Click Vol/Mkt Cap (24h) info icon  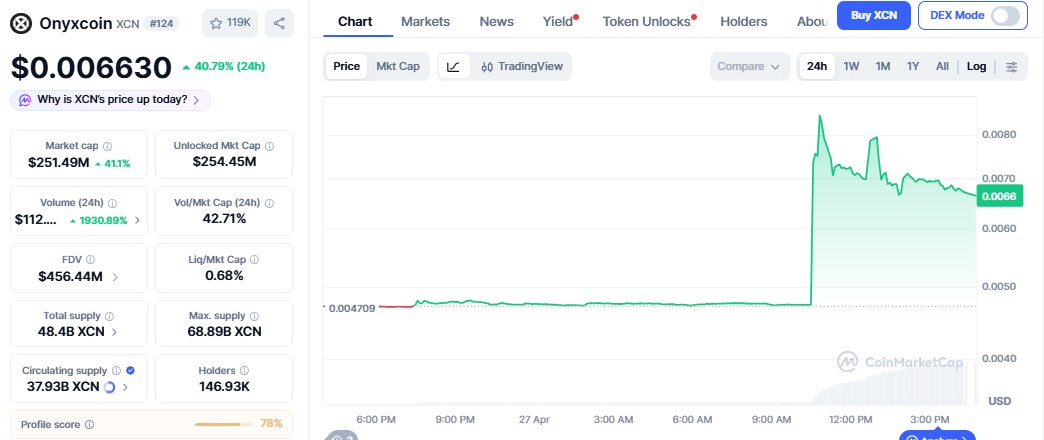point(272,203)
